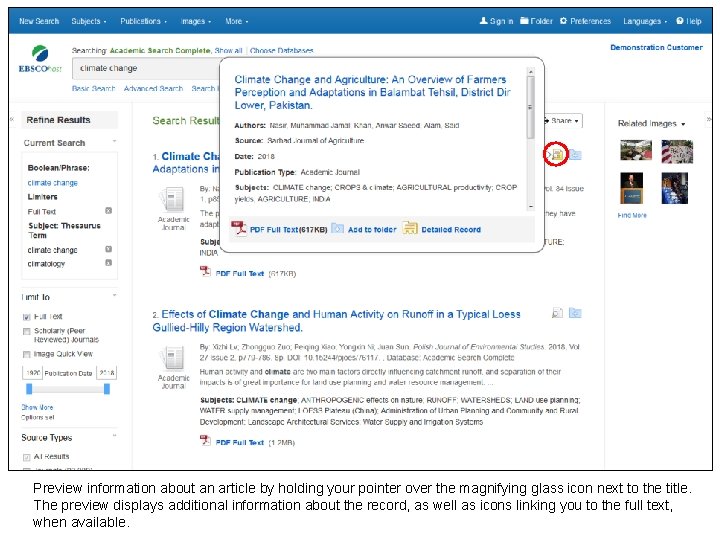Click the start year publication date field
This screenshot has width=720, height=540.
[32, 373]
